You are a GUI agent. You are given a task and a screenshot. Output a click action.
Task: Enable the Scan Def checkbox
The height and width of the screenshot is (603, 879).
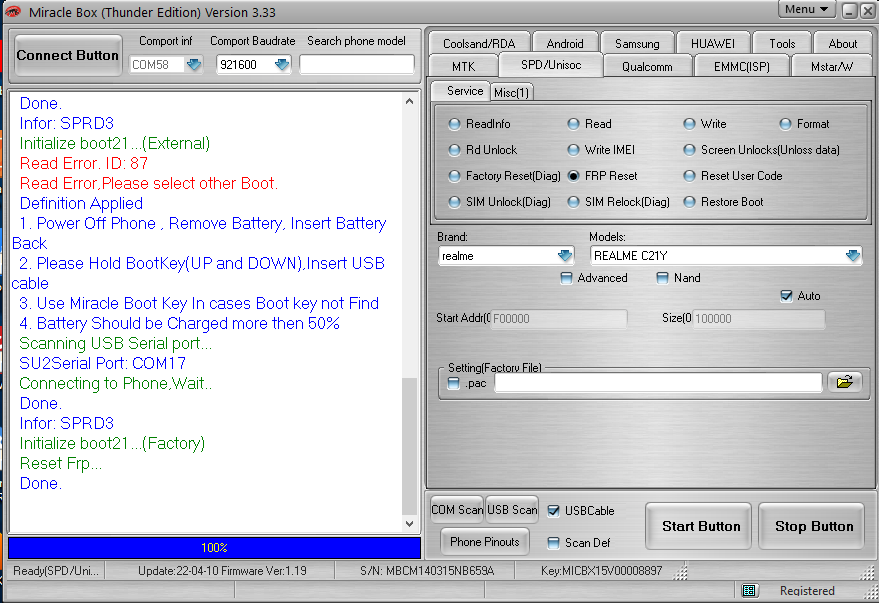coord(553,542)
